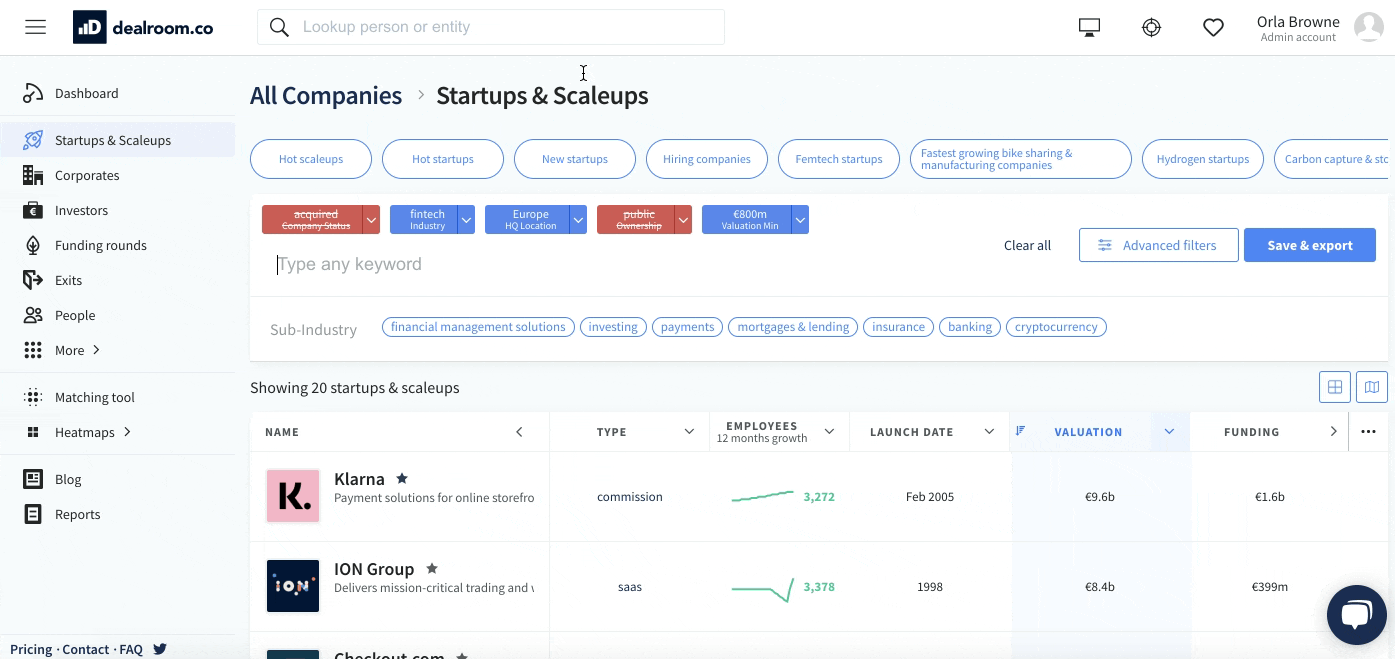Click the search magnifier icon
1395x659 pixels.
tap(280, 27)
